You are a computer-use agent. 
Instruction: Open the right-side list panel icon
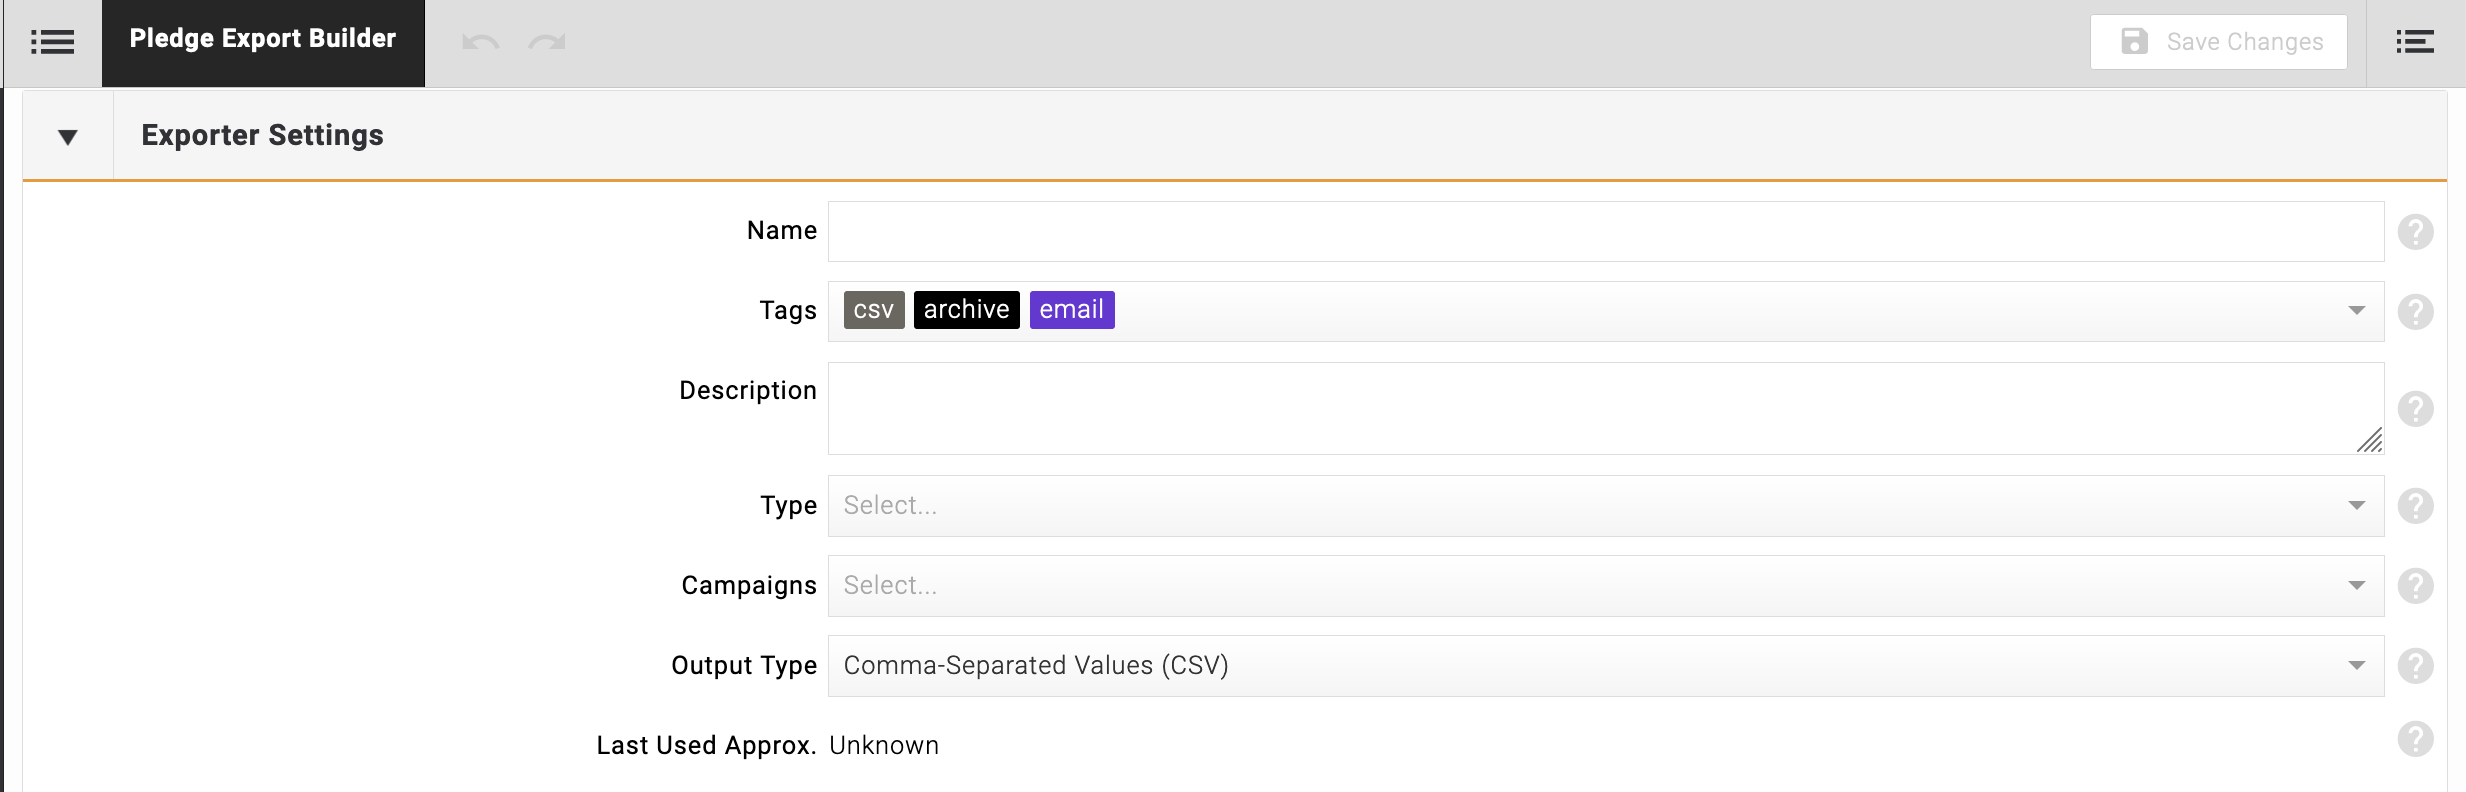pos(2415,42)
